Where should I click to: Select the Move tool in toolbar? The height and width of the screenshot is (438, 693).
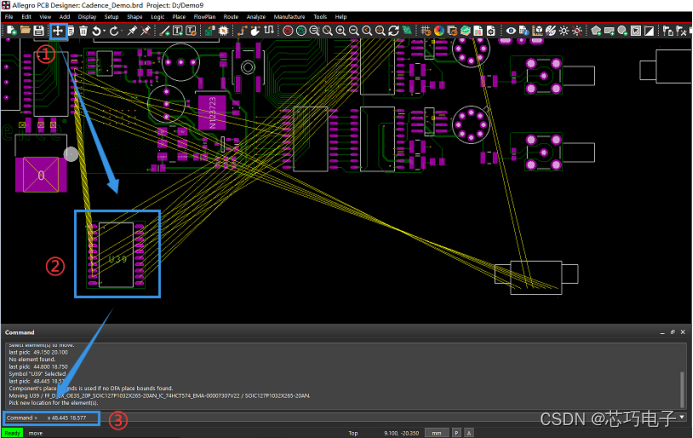[x=58, y=31]
